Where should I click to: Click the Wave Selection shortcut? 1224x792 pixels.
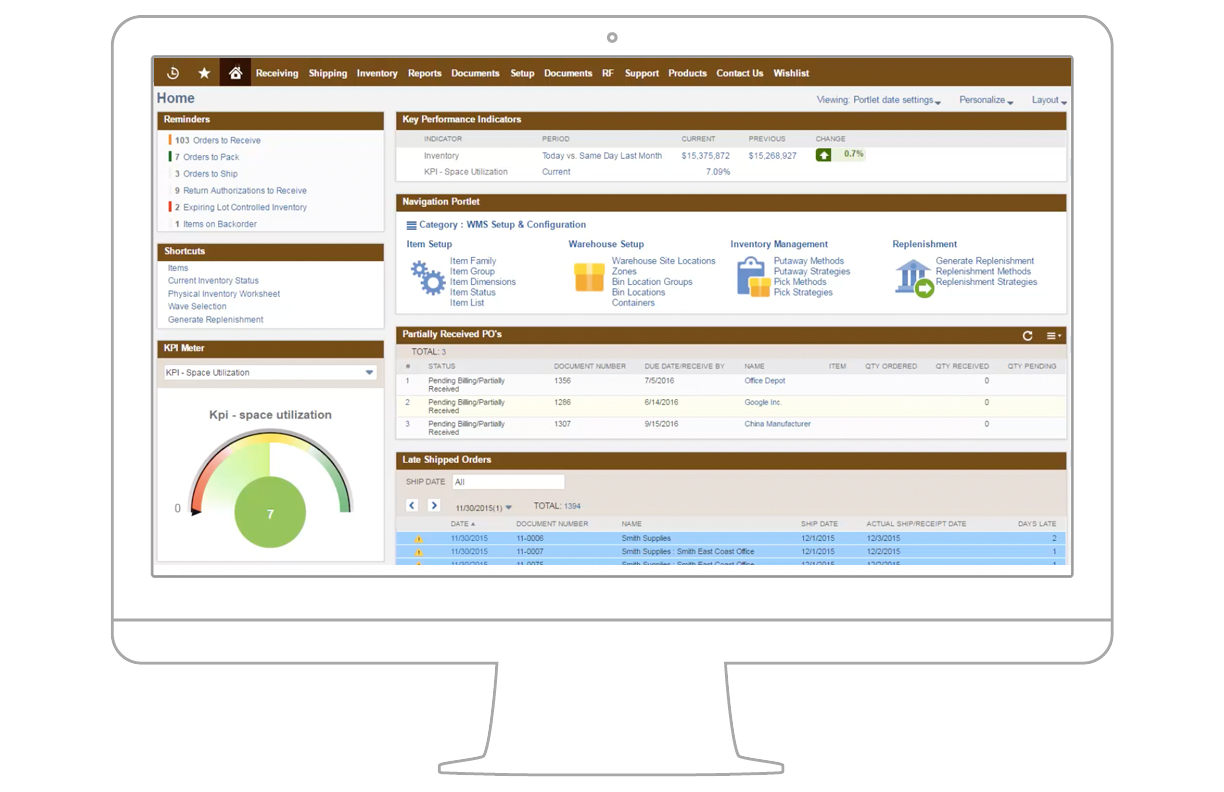tap(197, 307)
